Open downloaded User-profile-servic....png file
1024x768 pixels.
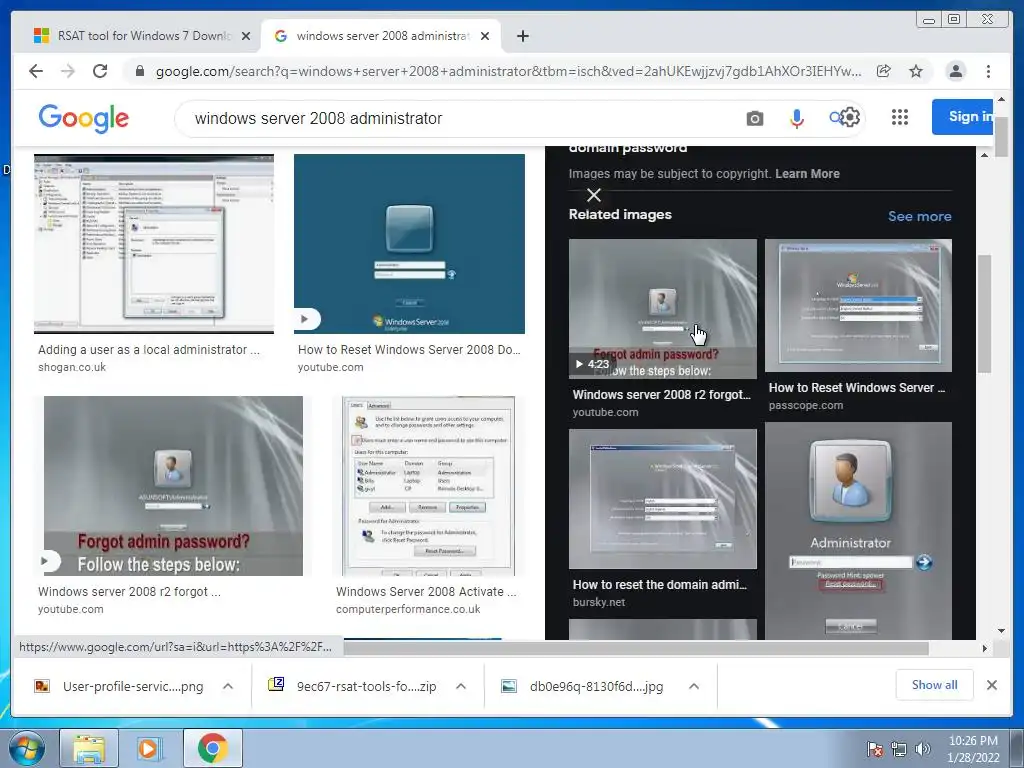120,686
